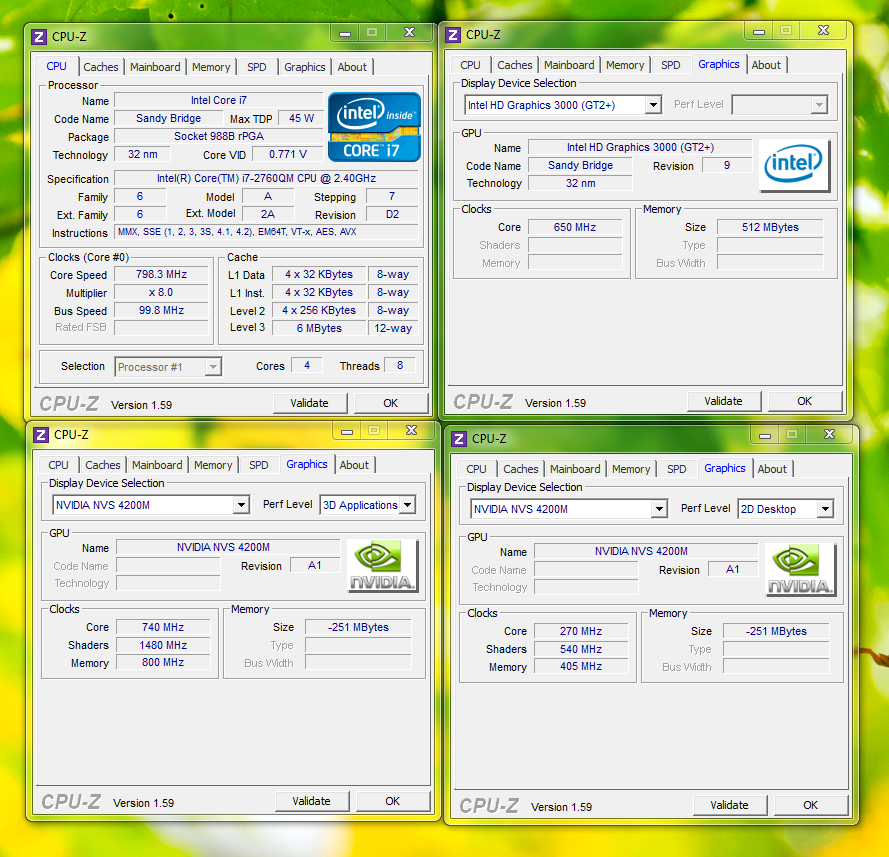This screenshot has height=857, width=889.
Task: Click the Package value Socket 988B rPGA
Action: (x=218, y=136)
